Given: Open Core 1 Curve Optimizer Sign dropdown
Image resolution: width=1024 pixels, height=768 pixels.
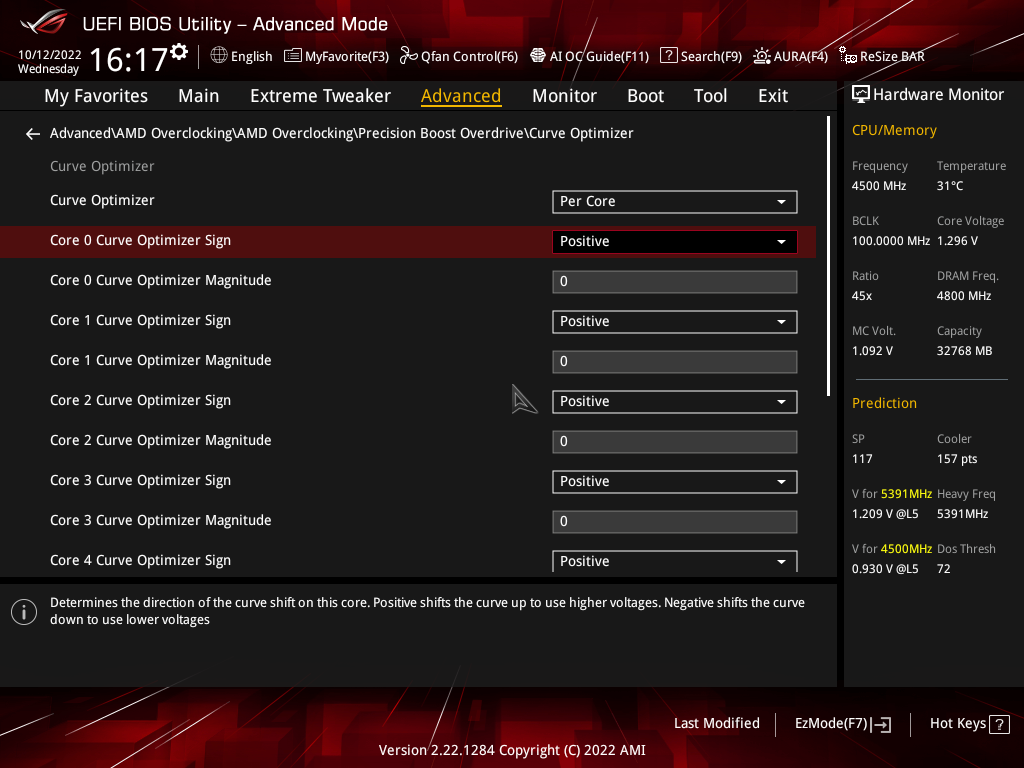Looking at the screenshot, I should 675,322.
